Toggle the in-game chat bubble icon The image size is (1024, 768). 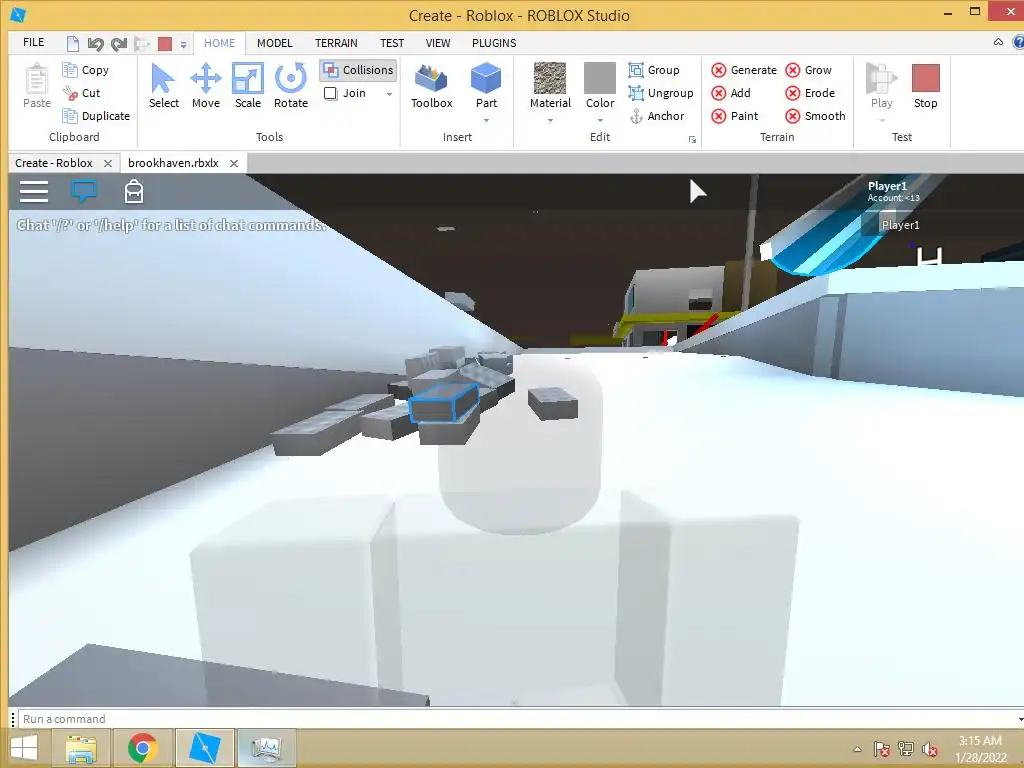click(x=84, y=191)
